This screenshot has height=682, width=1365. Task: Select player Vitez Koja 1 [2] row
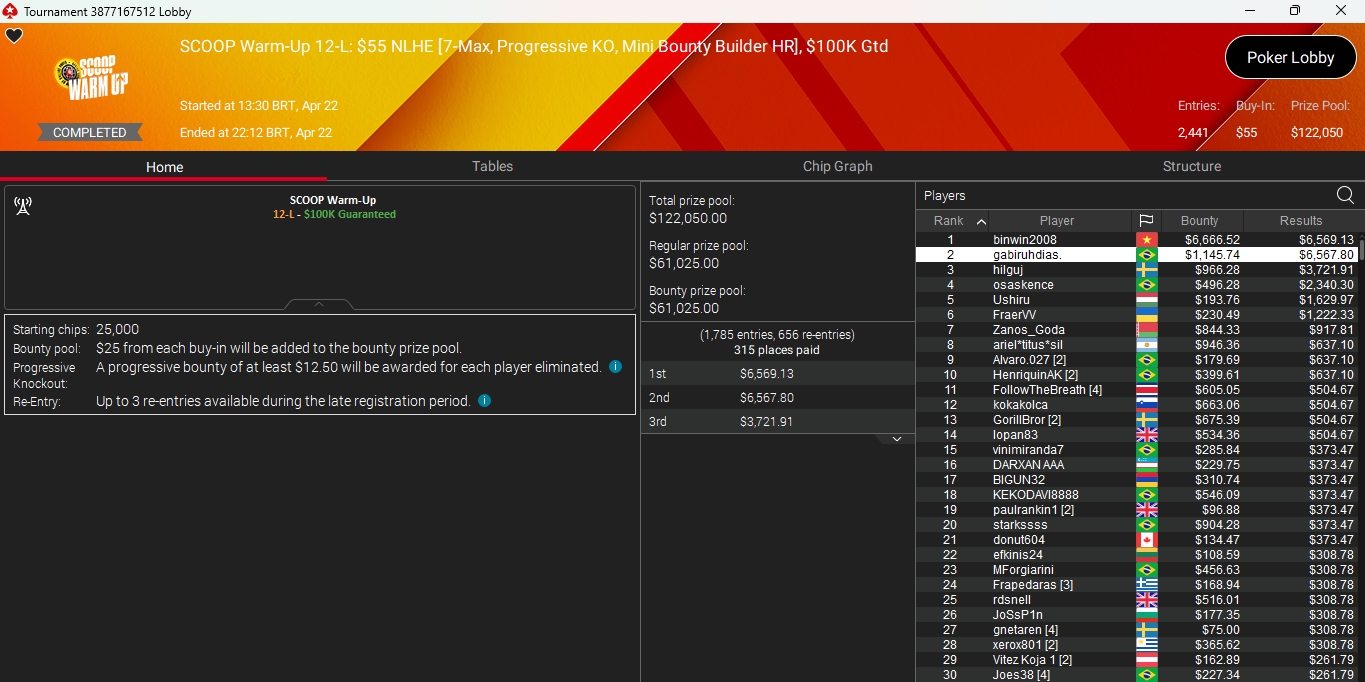click(1137, 660)
